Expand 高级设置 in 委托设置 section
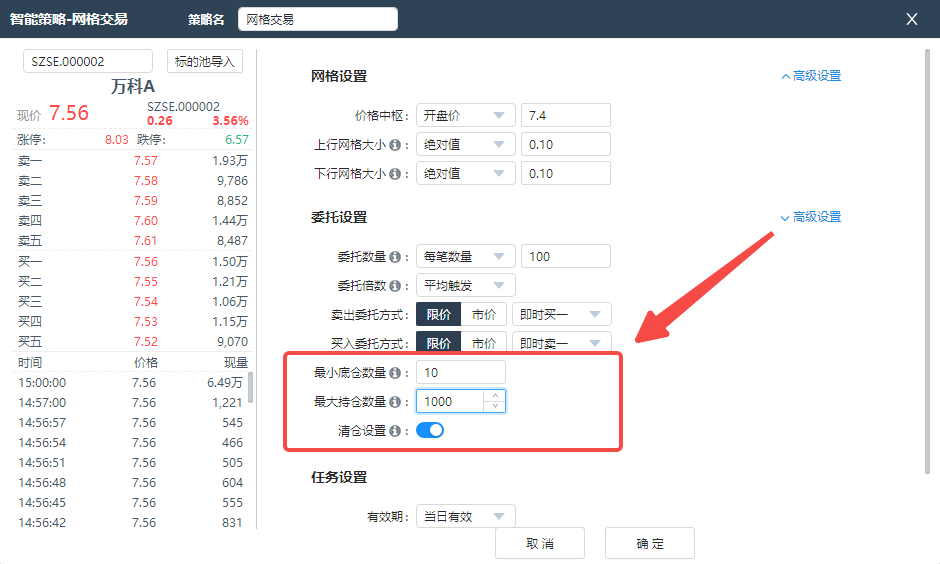The width and height of the screenshot is (940, 564). coord(811,217)
